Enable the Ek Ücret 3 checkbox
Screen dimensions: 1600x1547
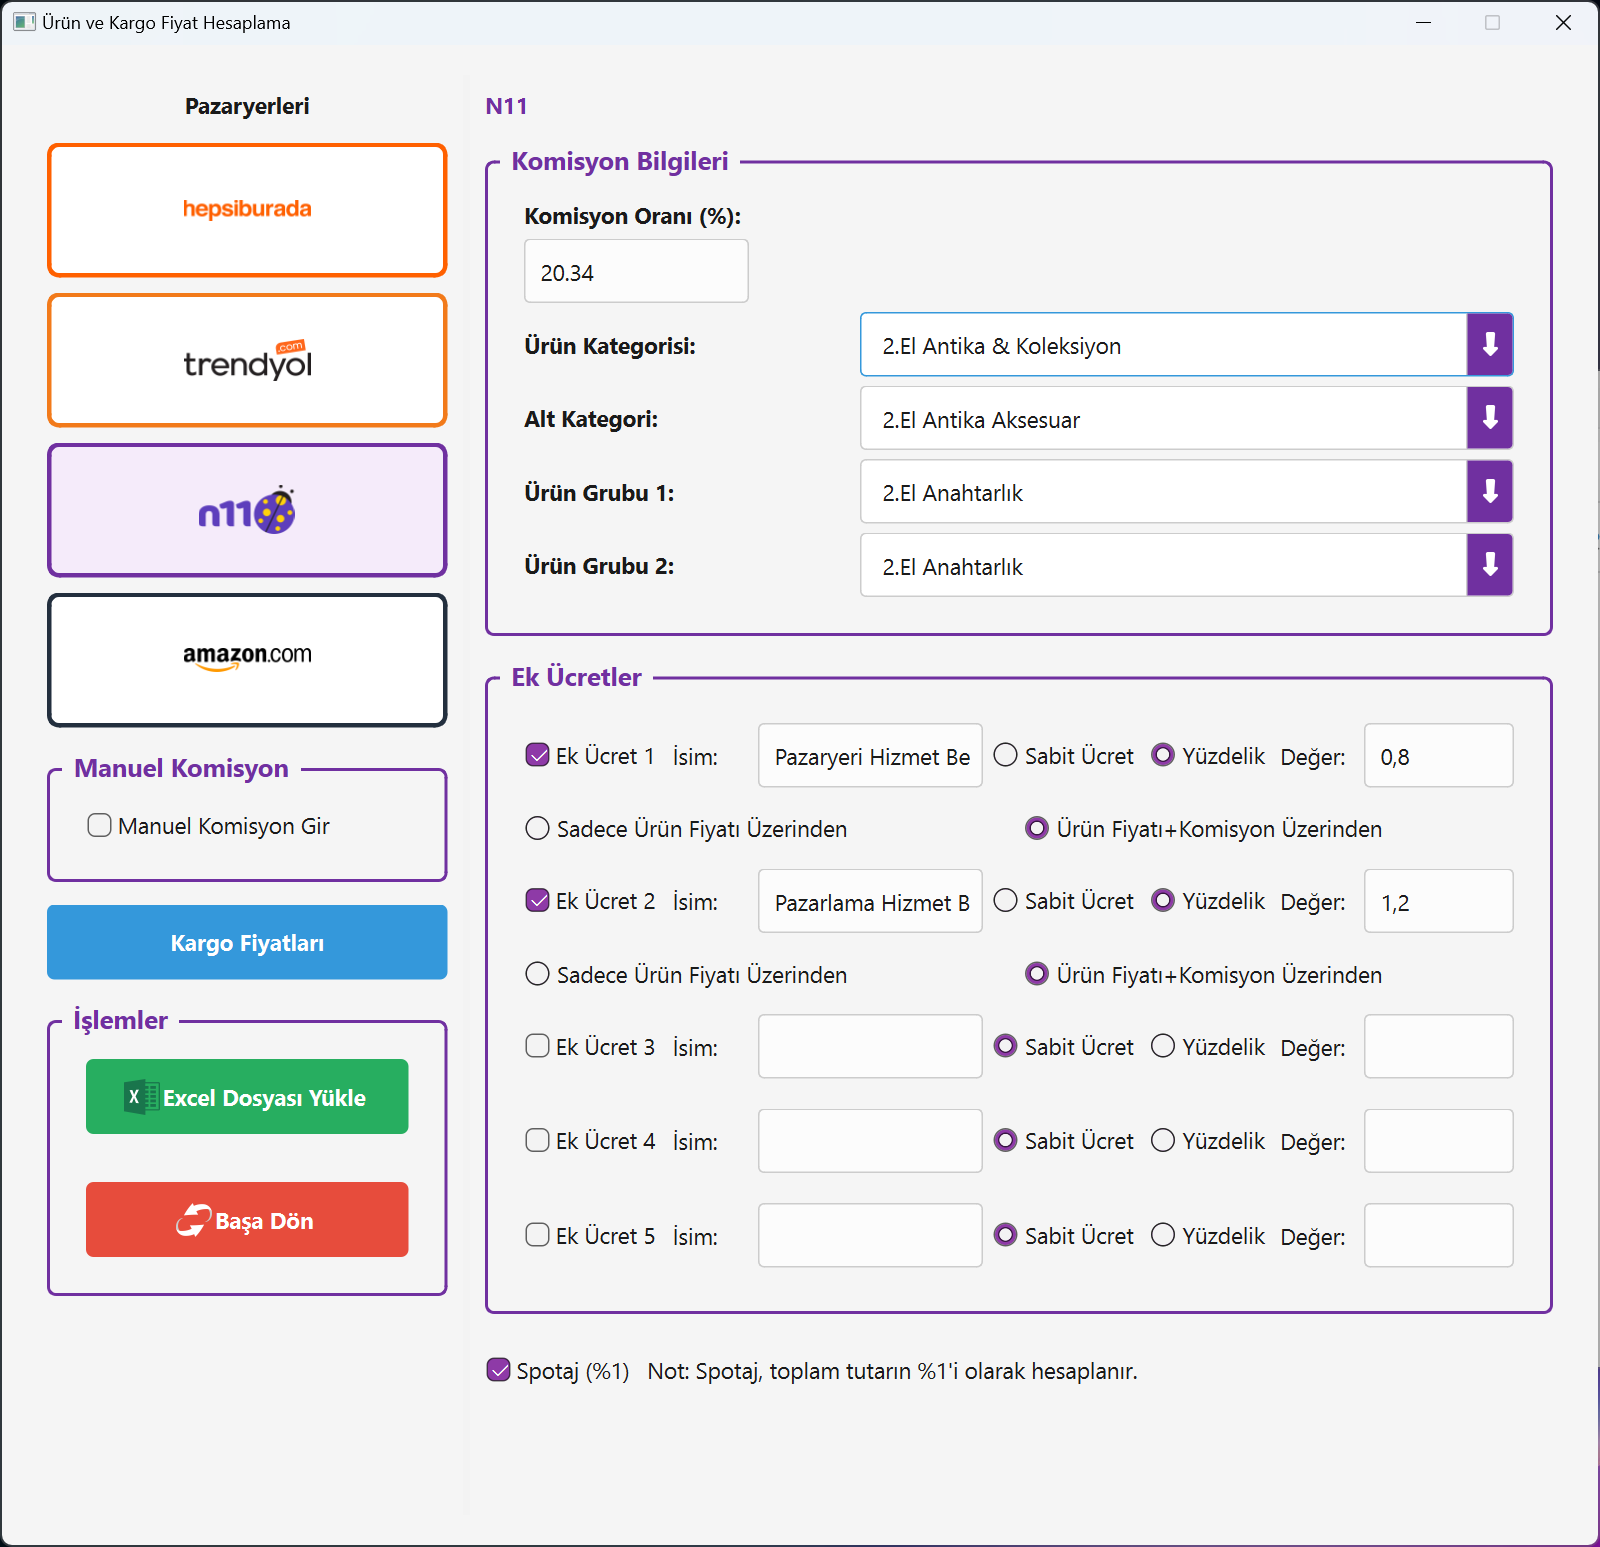point(537,1046)
